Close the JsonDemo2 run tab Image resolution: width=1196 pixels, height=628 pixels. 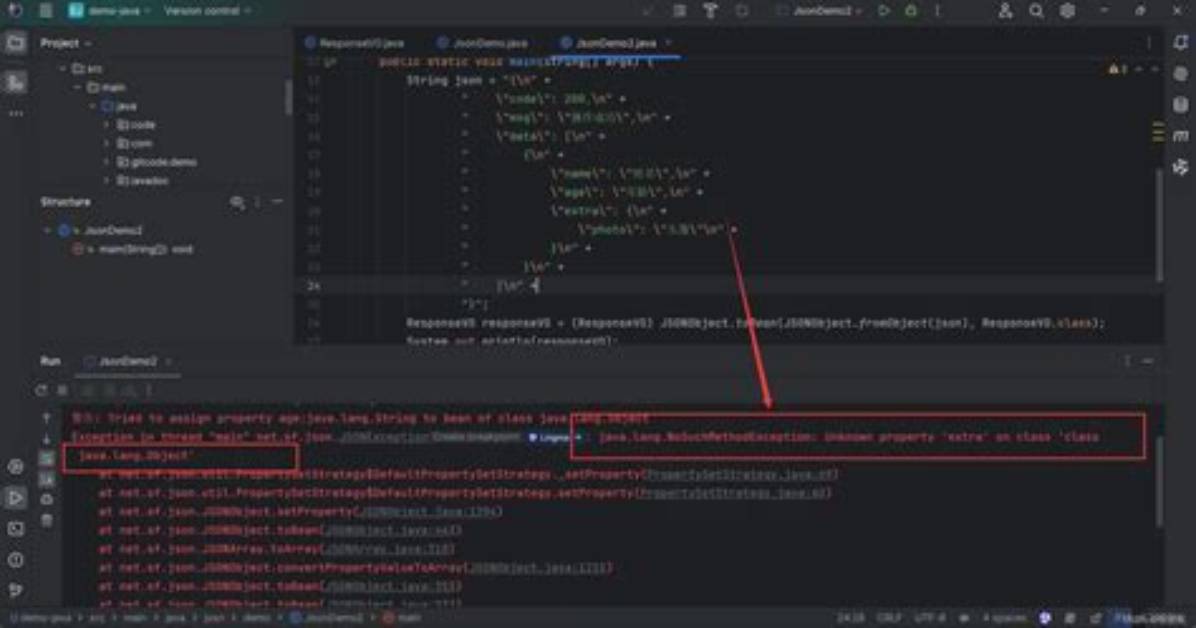(169, 362)
